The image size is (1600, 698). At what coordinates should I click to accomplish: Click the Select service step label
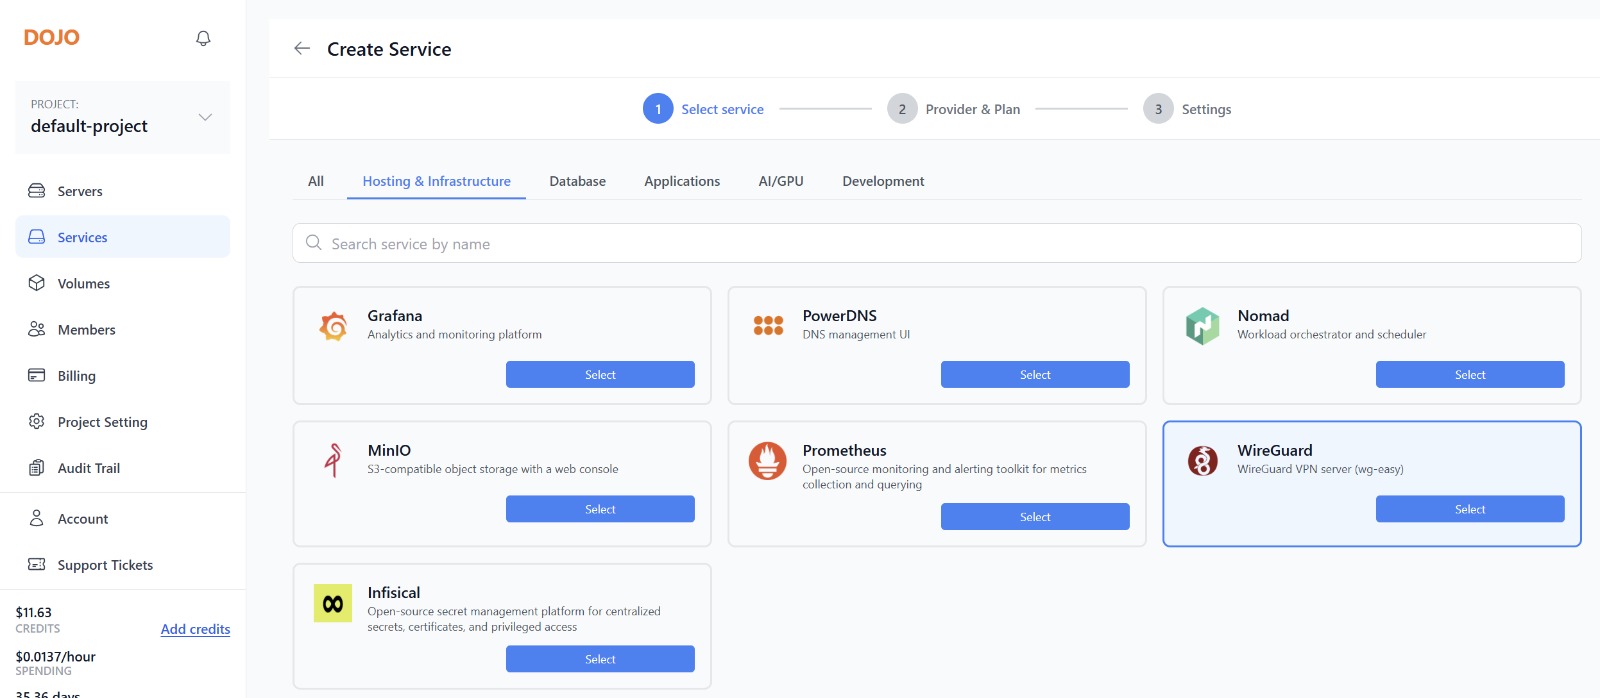pyautogui.click(x=722, y=109)
